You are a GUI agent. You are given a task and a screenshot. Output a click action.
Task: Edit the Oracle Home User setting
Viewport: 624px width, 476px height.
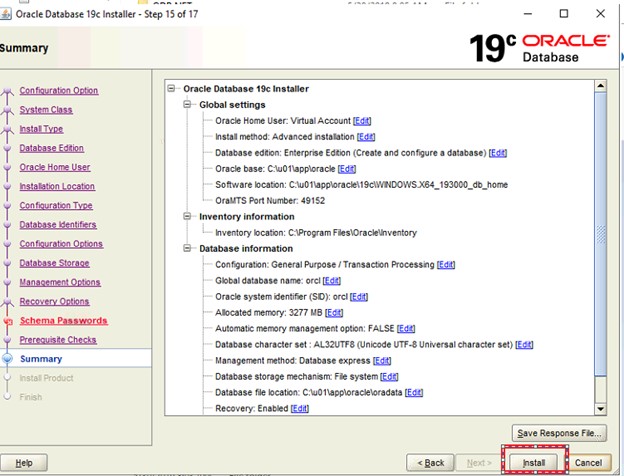pyautogui.click(x=362, y=120)
